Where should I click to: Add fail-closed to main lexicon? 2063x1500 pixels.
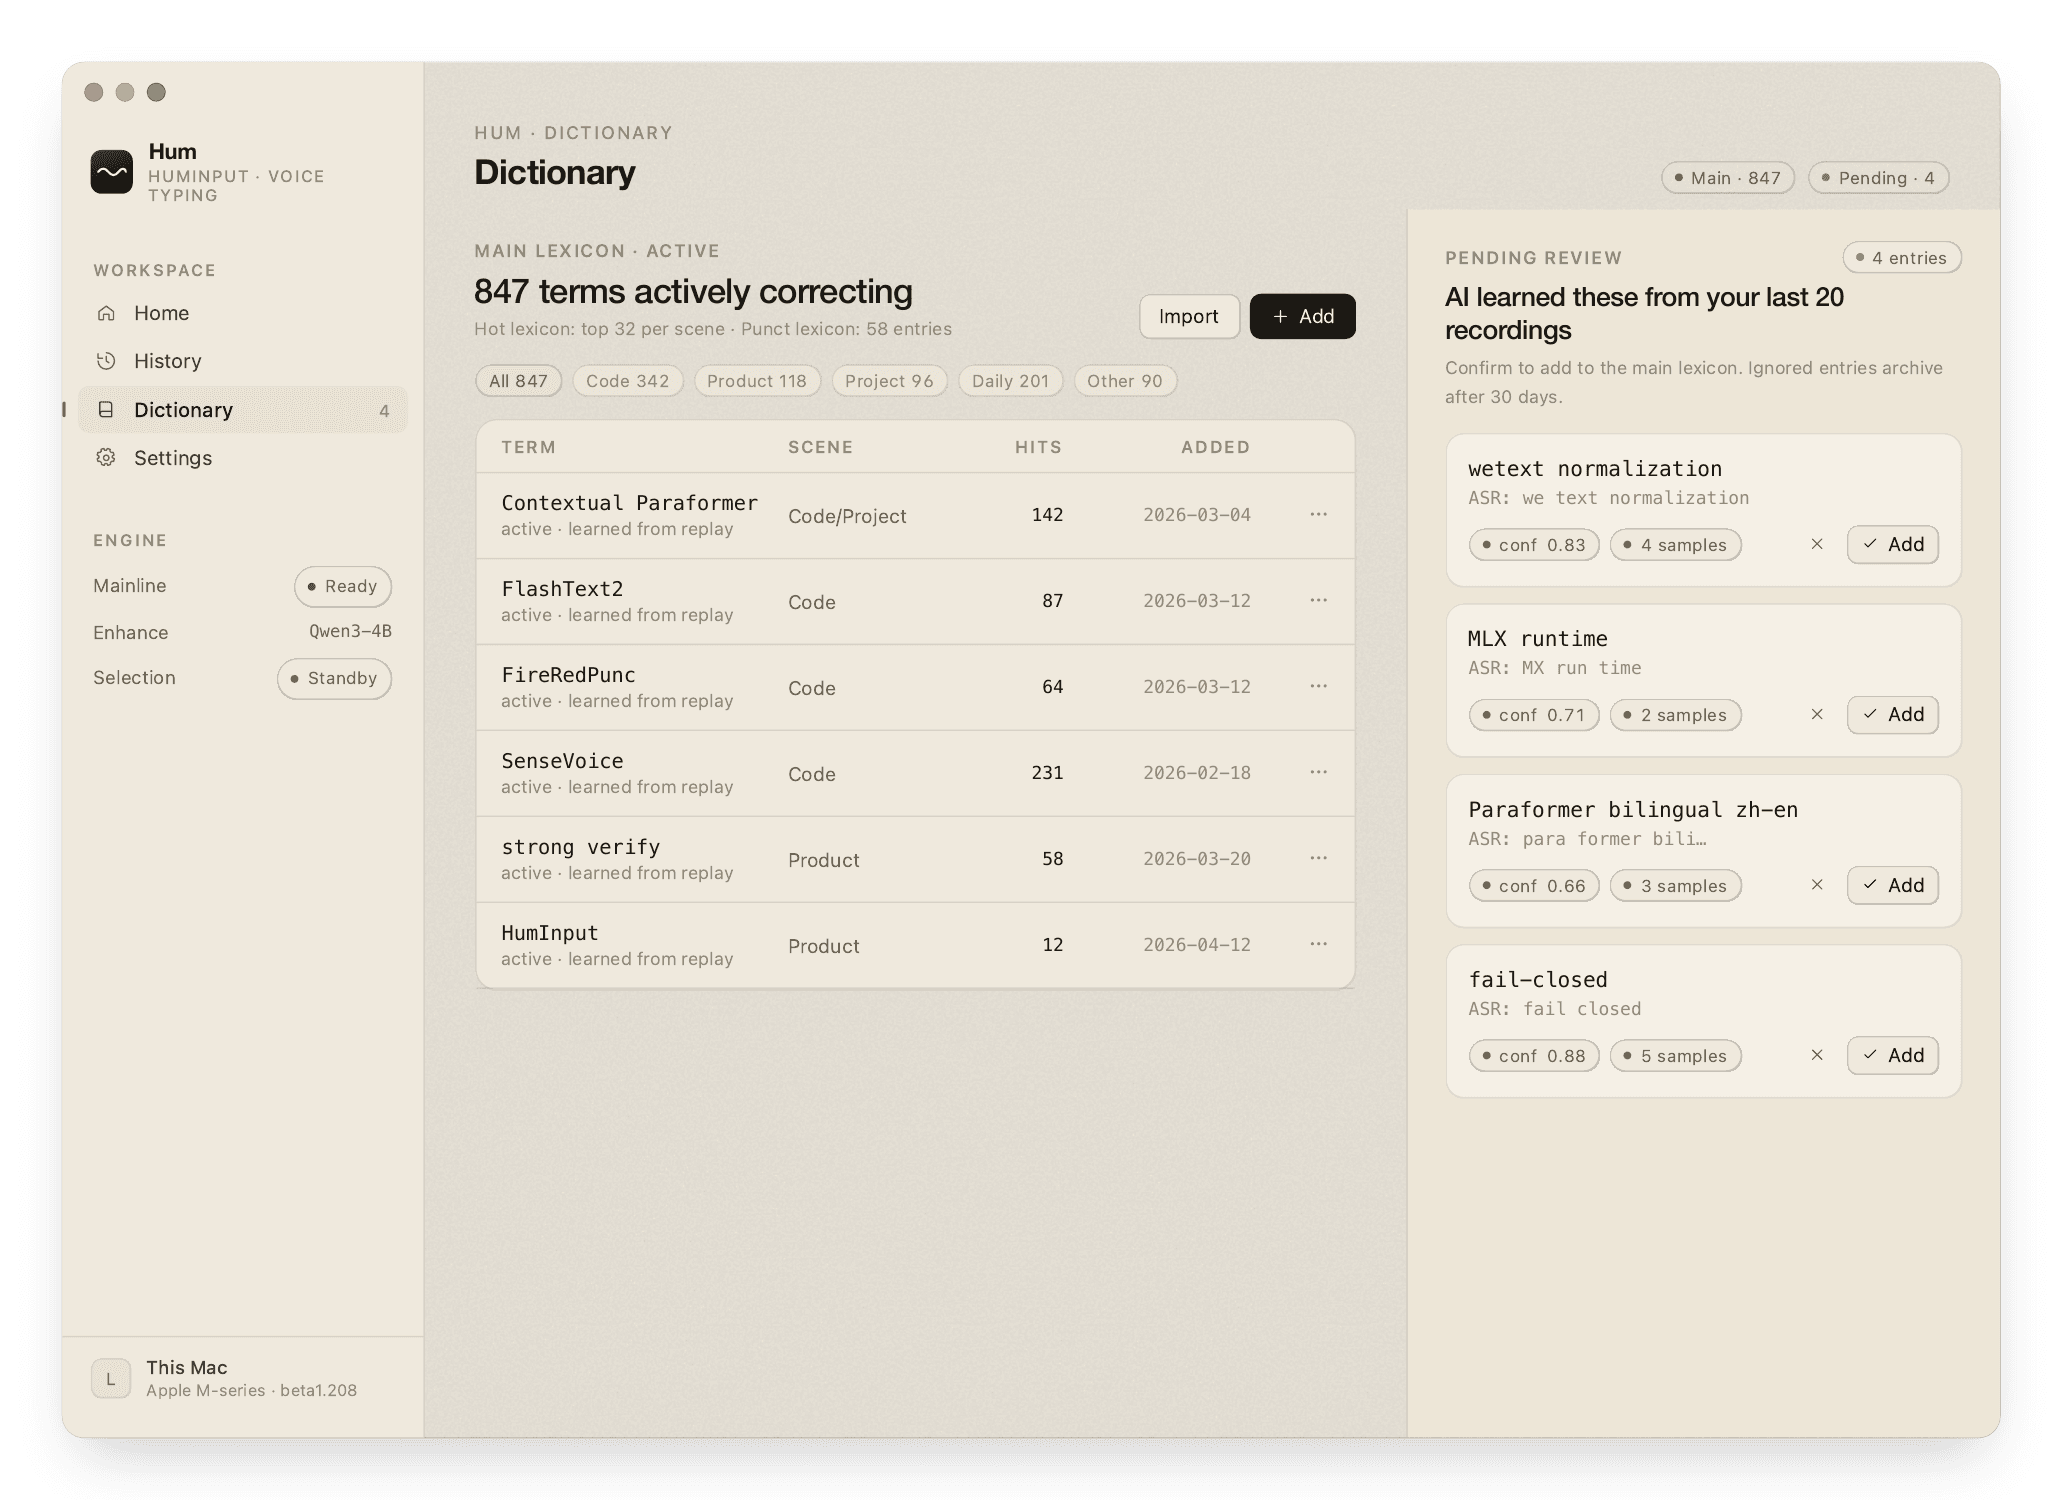click(x=1893, y=1055)
